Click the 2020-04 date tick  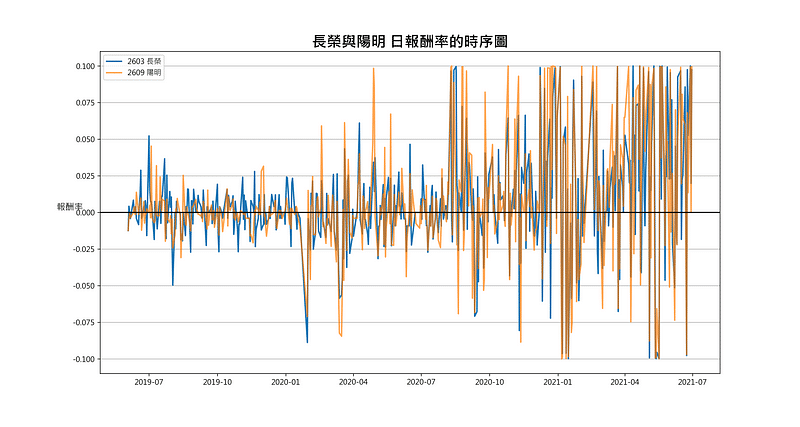pyautogui.click(x=353, y=382)
